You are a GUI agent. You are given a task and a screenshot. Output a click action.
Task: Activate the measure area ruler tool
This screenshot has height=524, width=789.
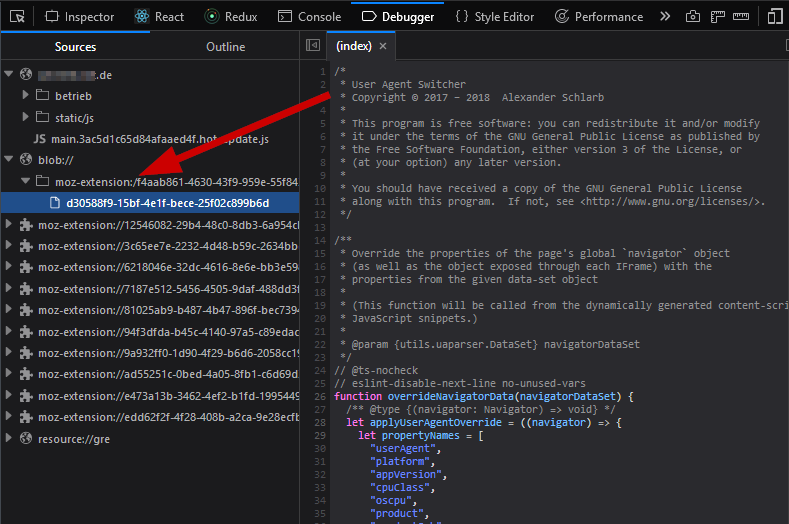(741, 17)
